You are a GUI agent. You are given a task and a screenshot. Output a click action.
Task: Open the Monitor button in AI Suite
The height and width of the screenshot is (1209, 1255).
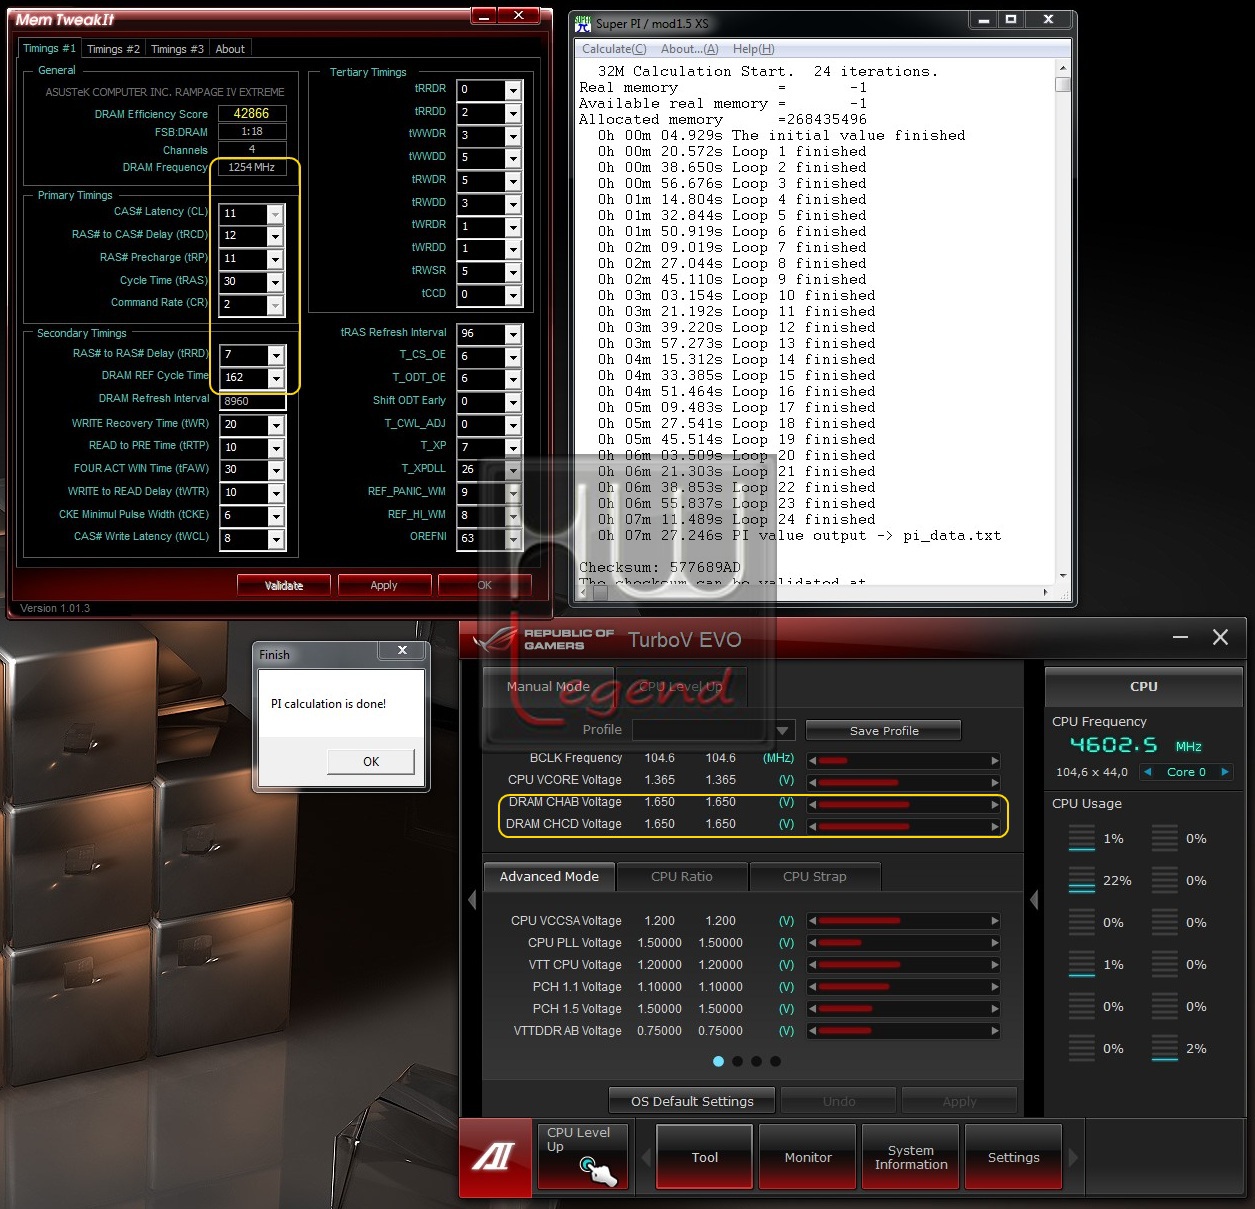[808, 1157]
